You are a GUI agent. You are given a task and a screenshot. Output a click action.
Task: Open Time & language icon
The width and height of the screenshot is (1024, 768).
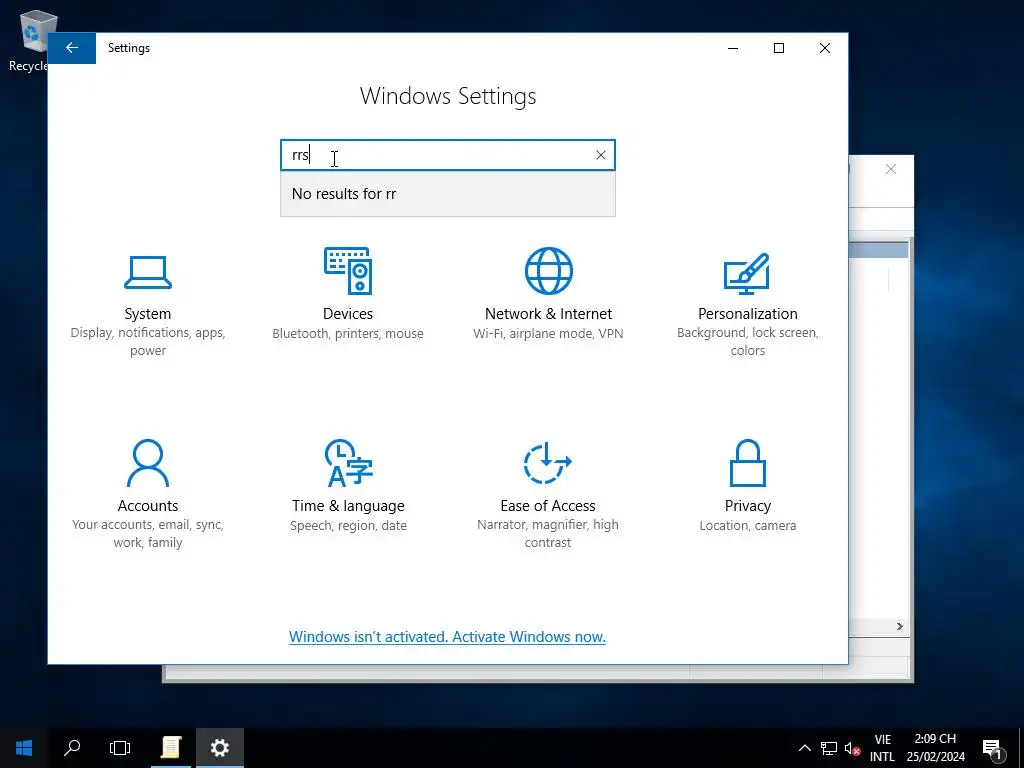coord(348,463)
